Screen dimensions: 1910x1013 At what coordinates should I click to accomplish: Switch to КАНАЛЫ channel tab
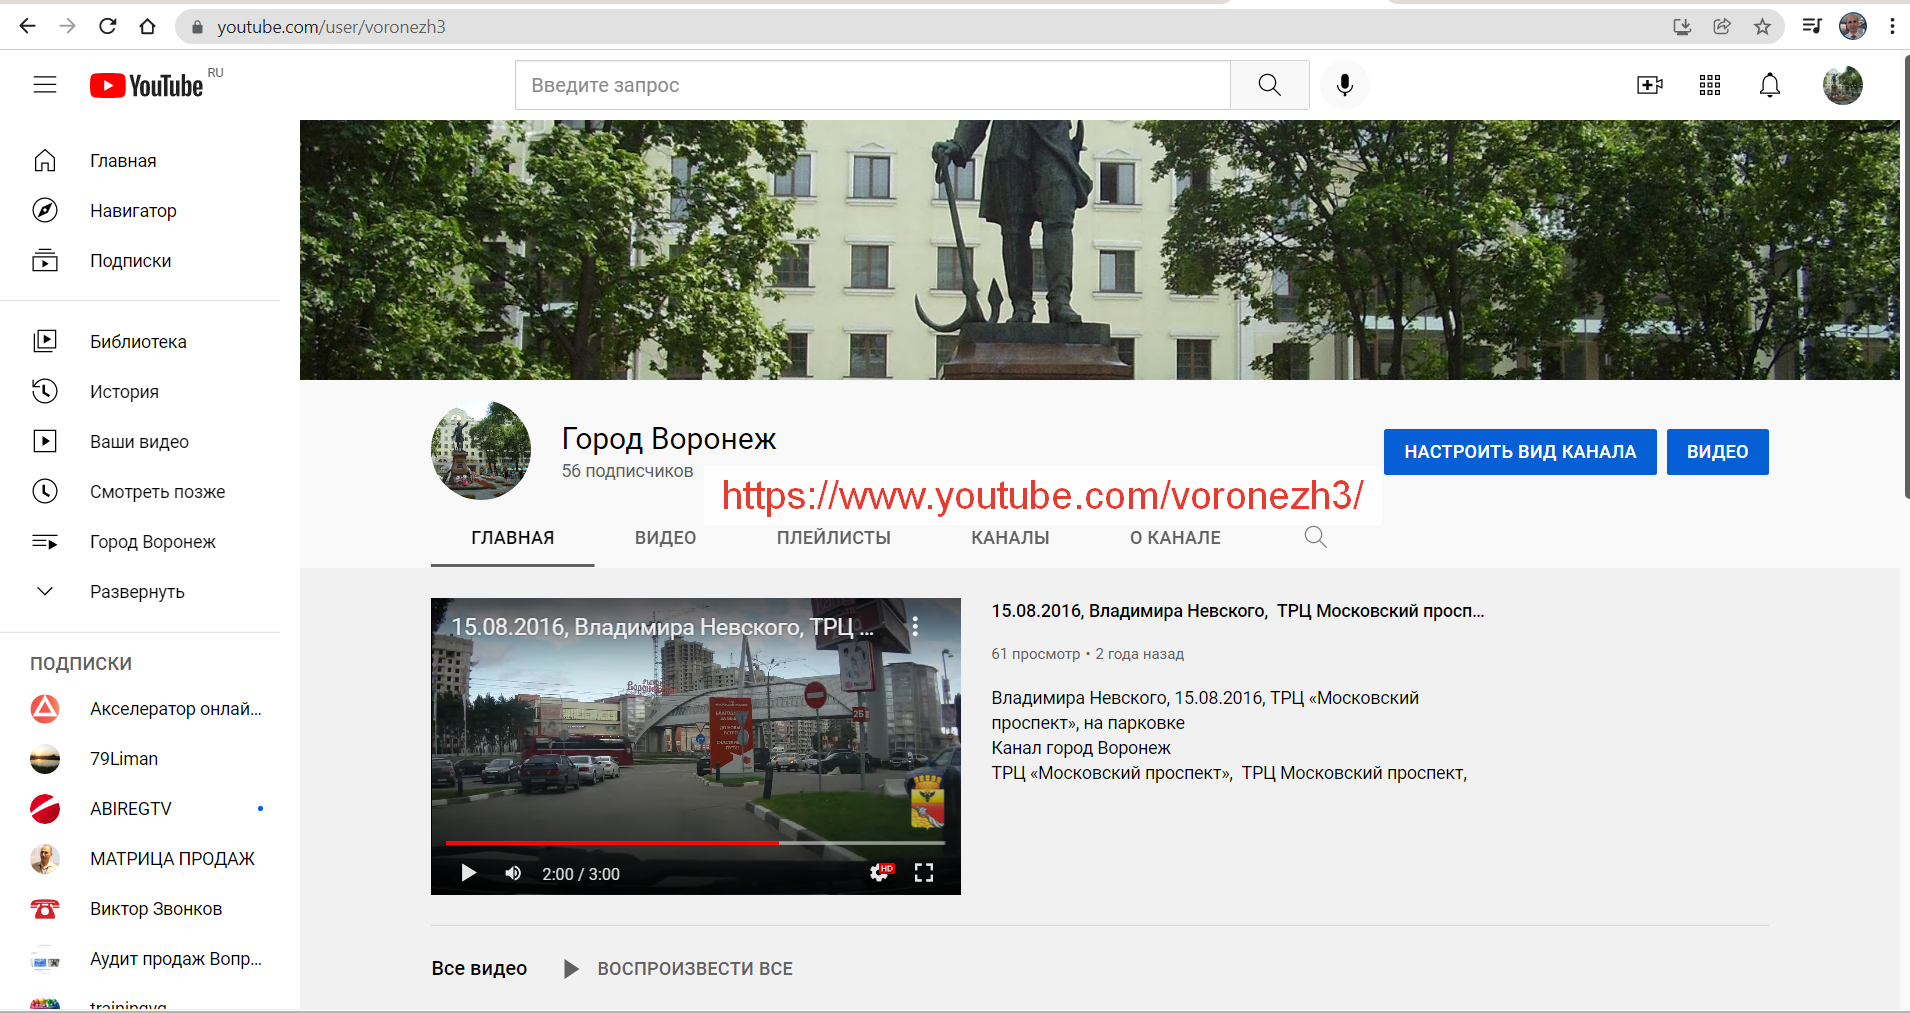tap(1010, 538)
